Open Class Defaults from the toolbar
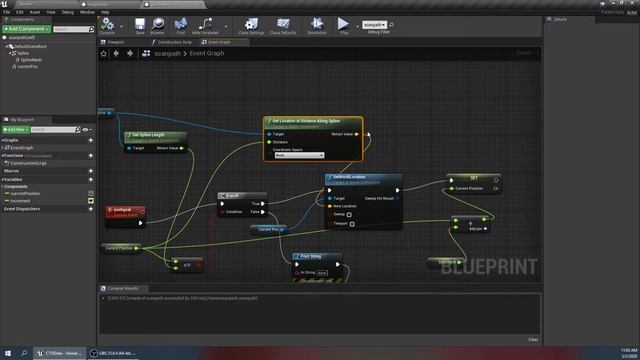640x360 pixels. [283, 24]
